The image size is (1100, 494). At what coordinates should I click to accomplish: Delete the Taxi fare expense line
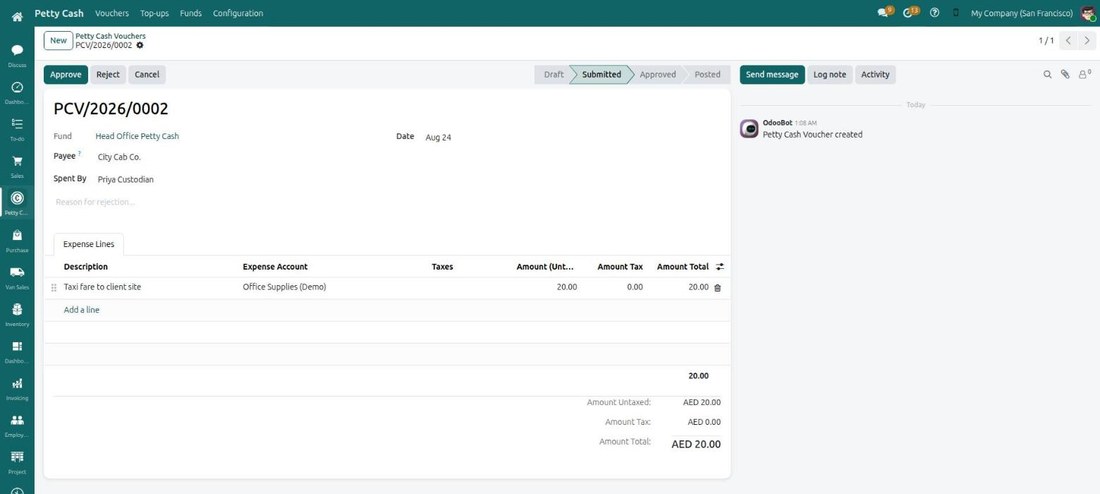718,288
